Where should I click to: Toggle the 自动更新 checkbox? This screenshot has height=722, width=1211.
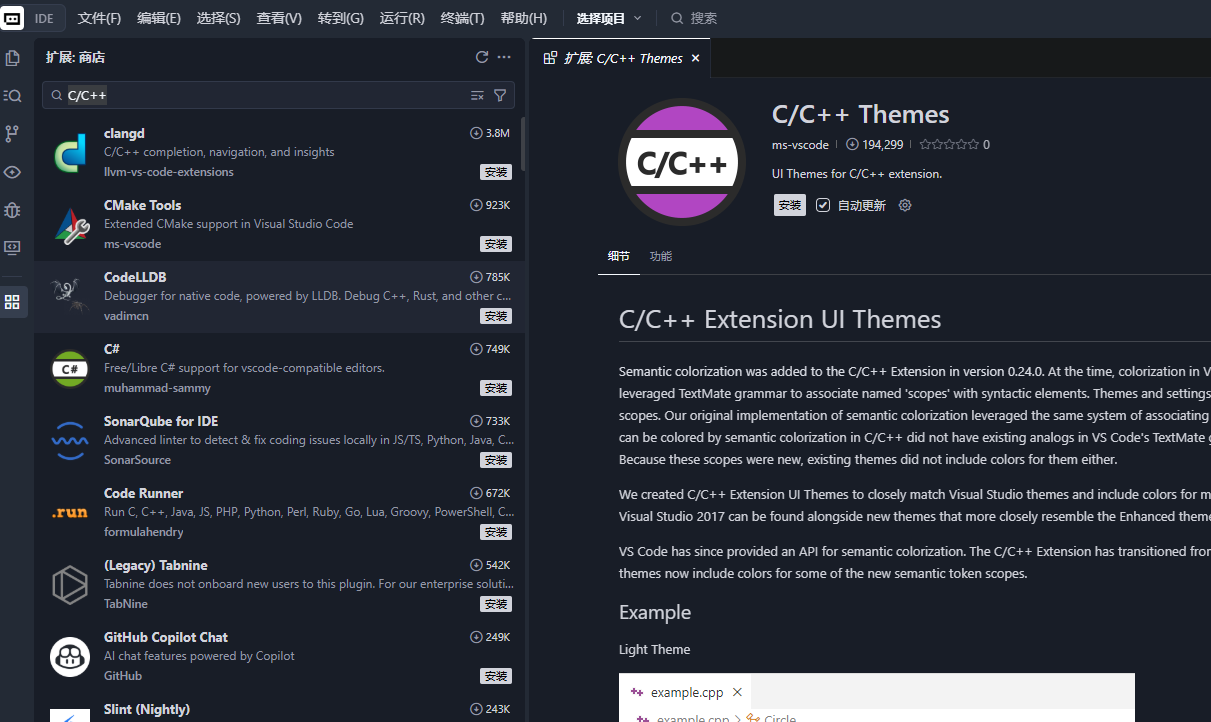(x=823, y=205)
